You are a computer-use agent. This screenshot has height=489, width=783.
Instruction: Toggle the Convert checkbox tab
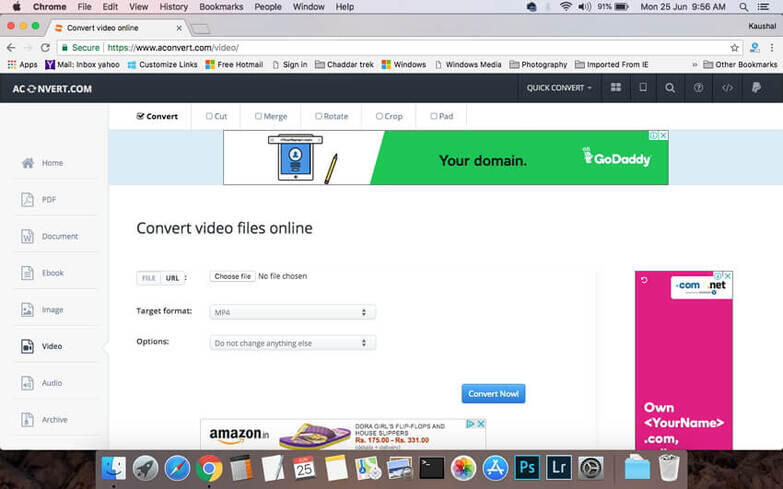[157, 116]
